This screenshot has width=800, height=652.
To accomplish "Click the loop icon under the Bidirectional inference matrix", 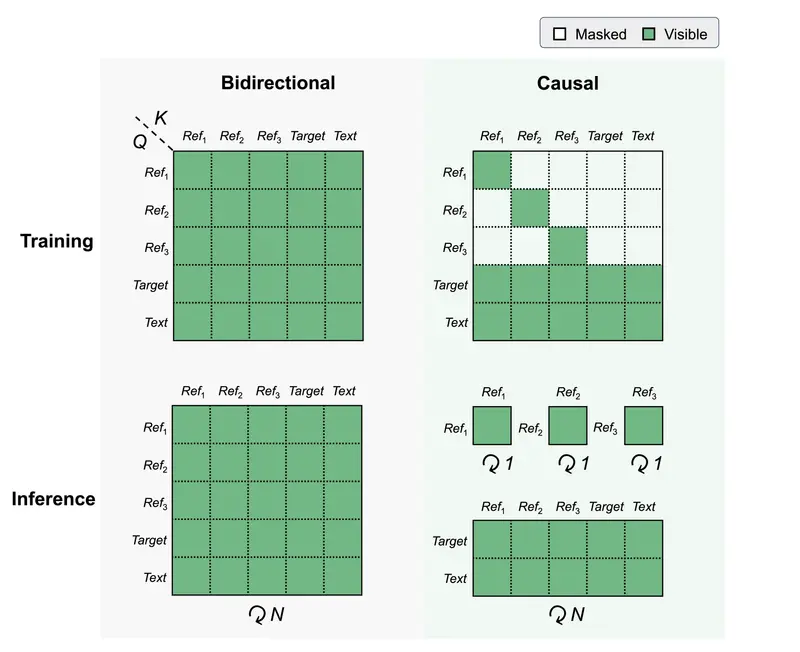I will (x=257, y=613).
